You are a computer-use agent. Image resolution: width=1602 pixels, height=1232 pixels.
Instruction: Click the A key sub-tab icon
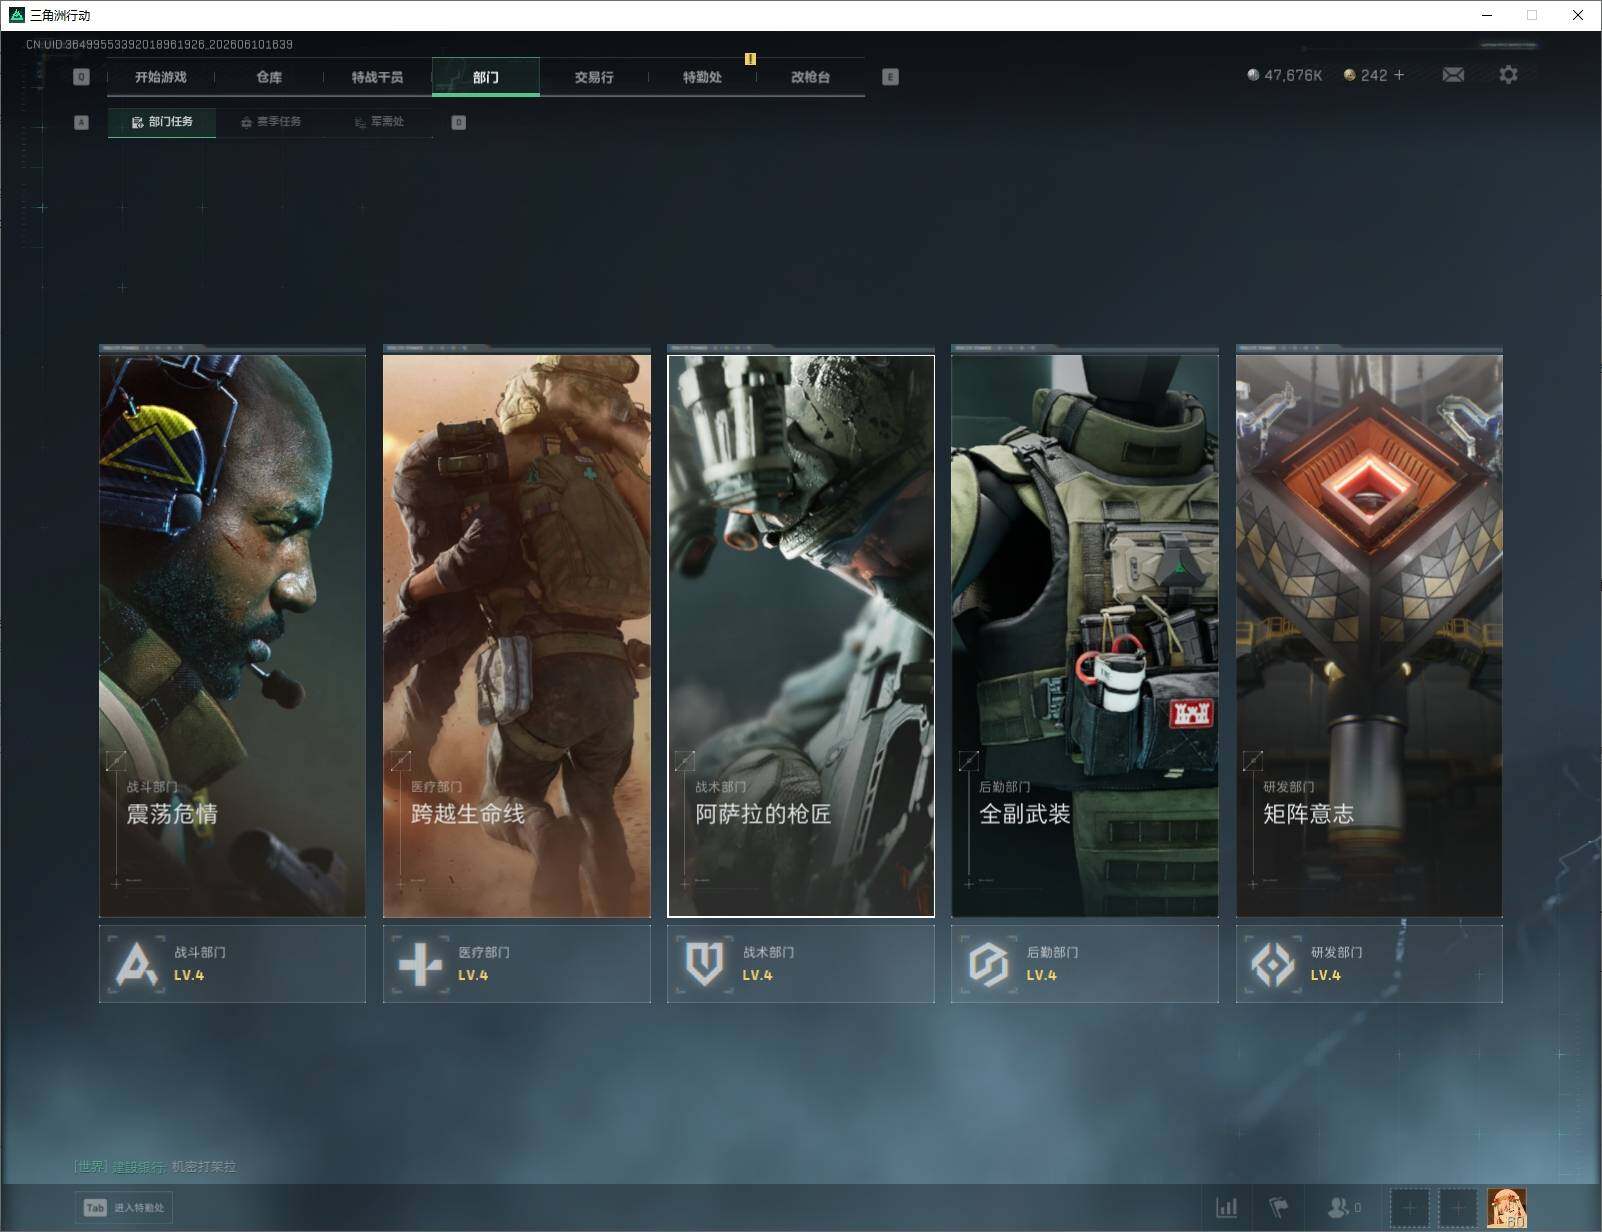[x=82, y=122]
